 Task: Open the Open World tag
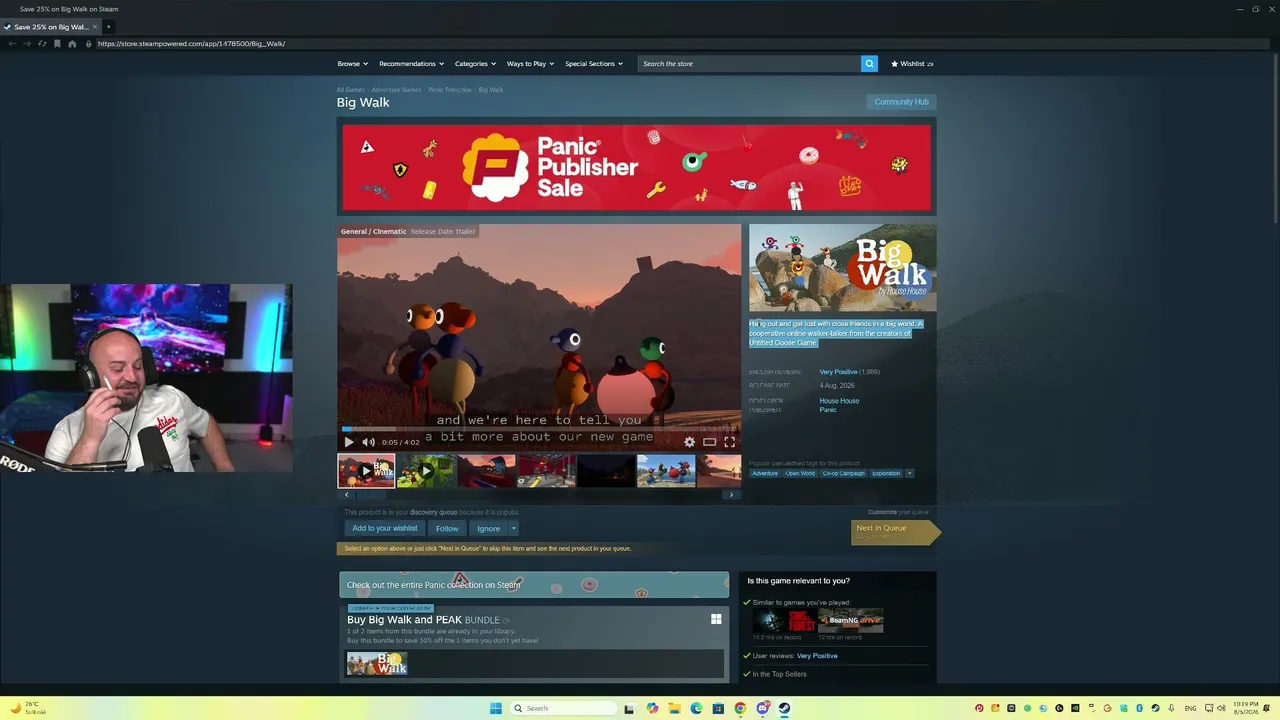pyautogui.click(x=800, y=473)
